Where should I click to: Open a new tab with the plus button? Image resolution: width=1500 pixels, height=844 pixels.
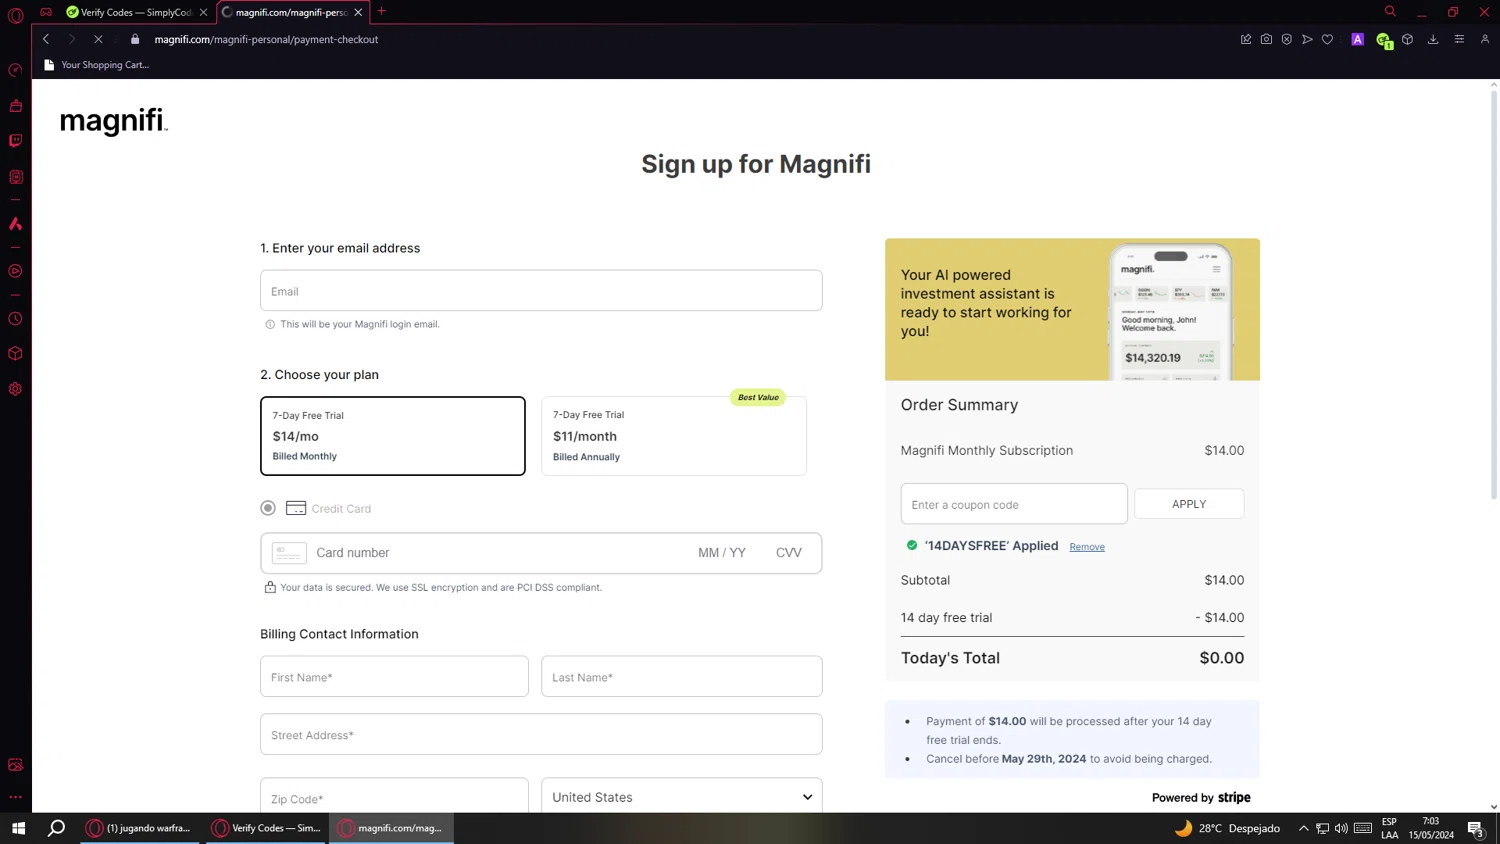click(381, 11)
